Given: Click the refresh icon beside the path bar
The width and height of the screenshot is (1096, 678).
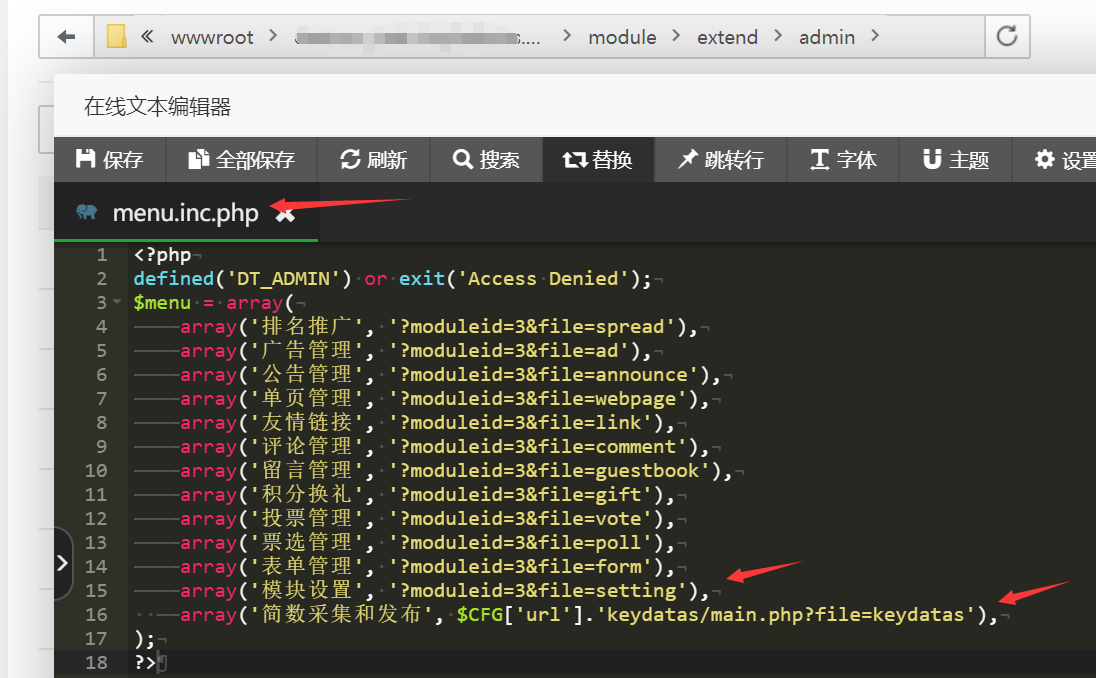Looking at the screenshot, I should tap(1007, 36).
